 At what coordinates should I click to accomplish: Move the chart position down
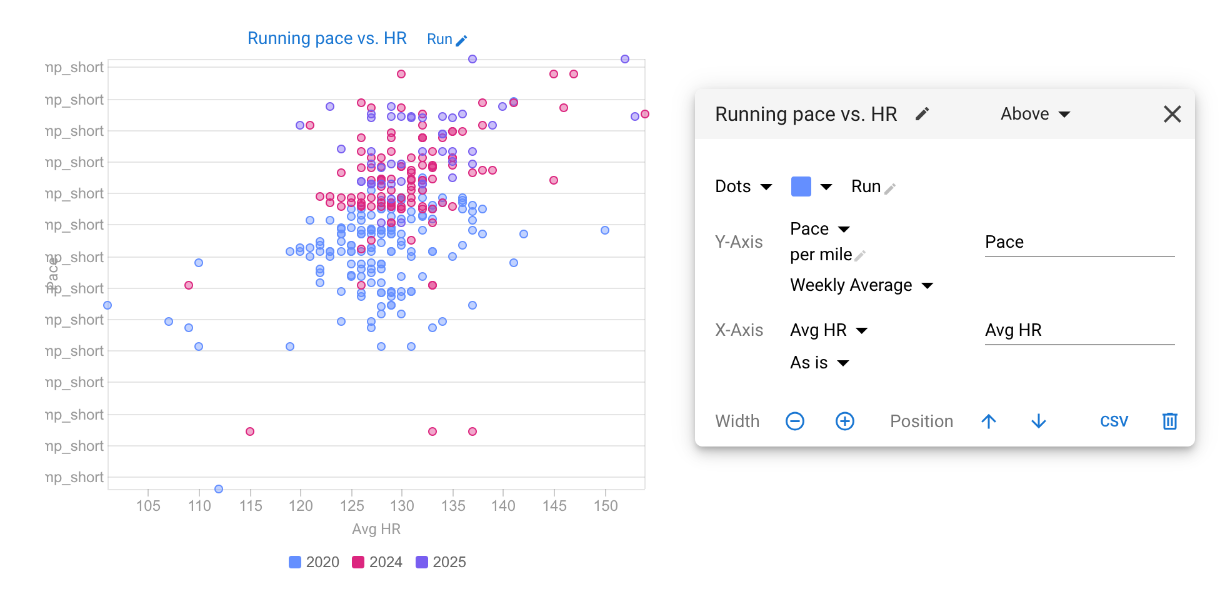[x=1038, y=421]
